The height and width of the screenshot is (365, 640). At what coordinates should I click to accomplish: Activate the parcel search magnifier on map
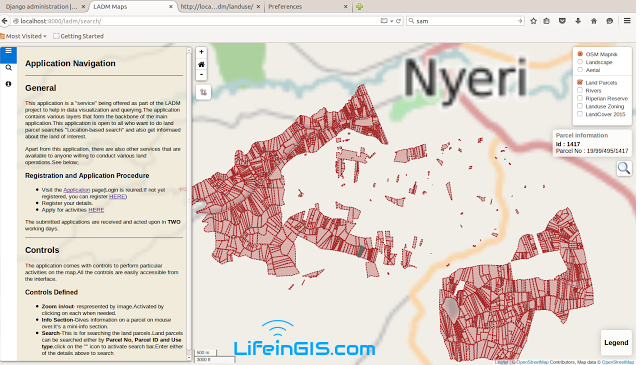tap(624, 168)
